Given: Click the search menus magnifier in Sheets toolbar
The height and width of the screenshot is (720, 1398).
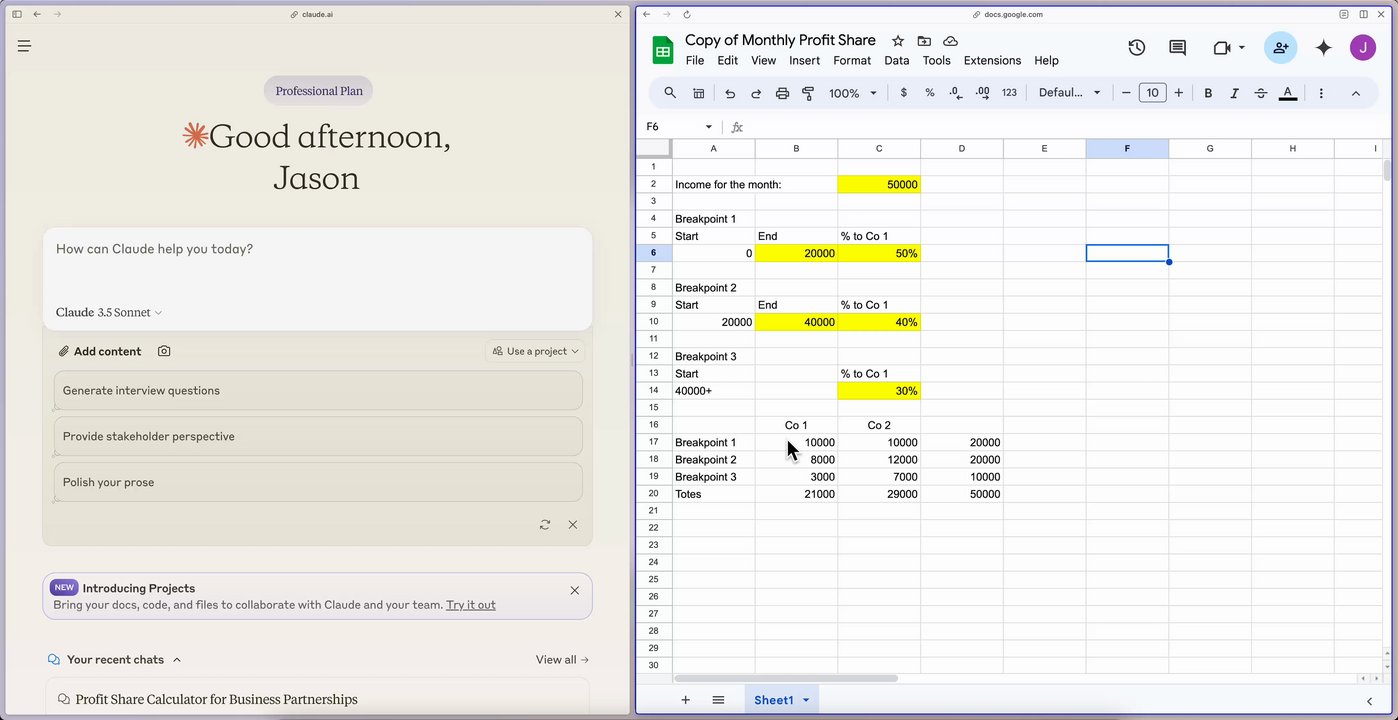Looking at the screenshot, I should point(670,93).
